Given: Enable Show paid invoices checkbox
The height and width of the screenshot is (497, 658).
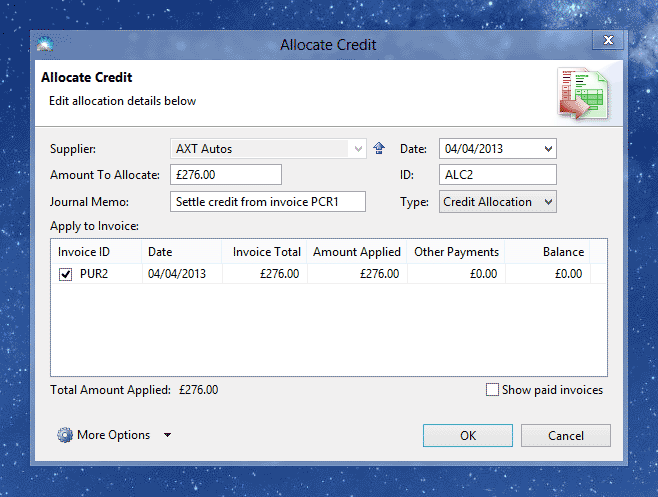Looking at the screenshot, I should pos(492,390).
